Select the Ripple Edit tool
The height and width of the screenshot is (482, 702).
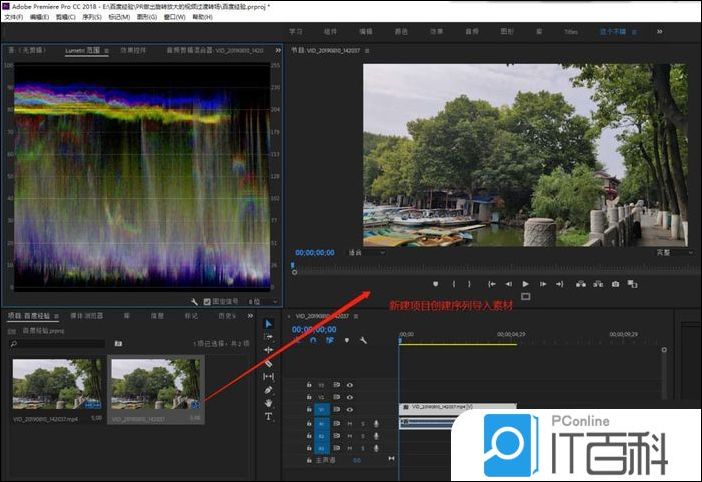point(268,350)
